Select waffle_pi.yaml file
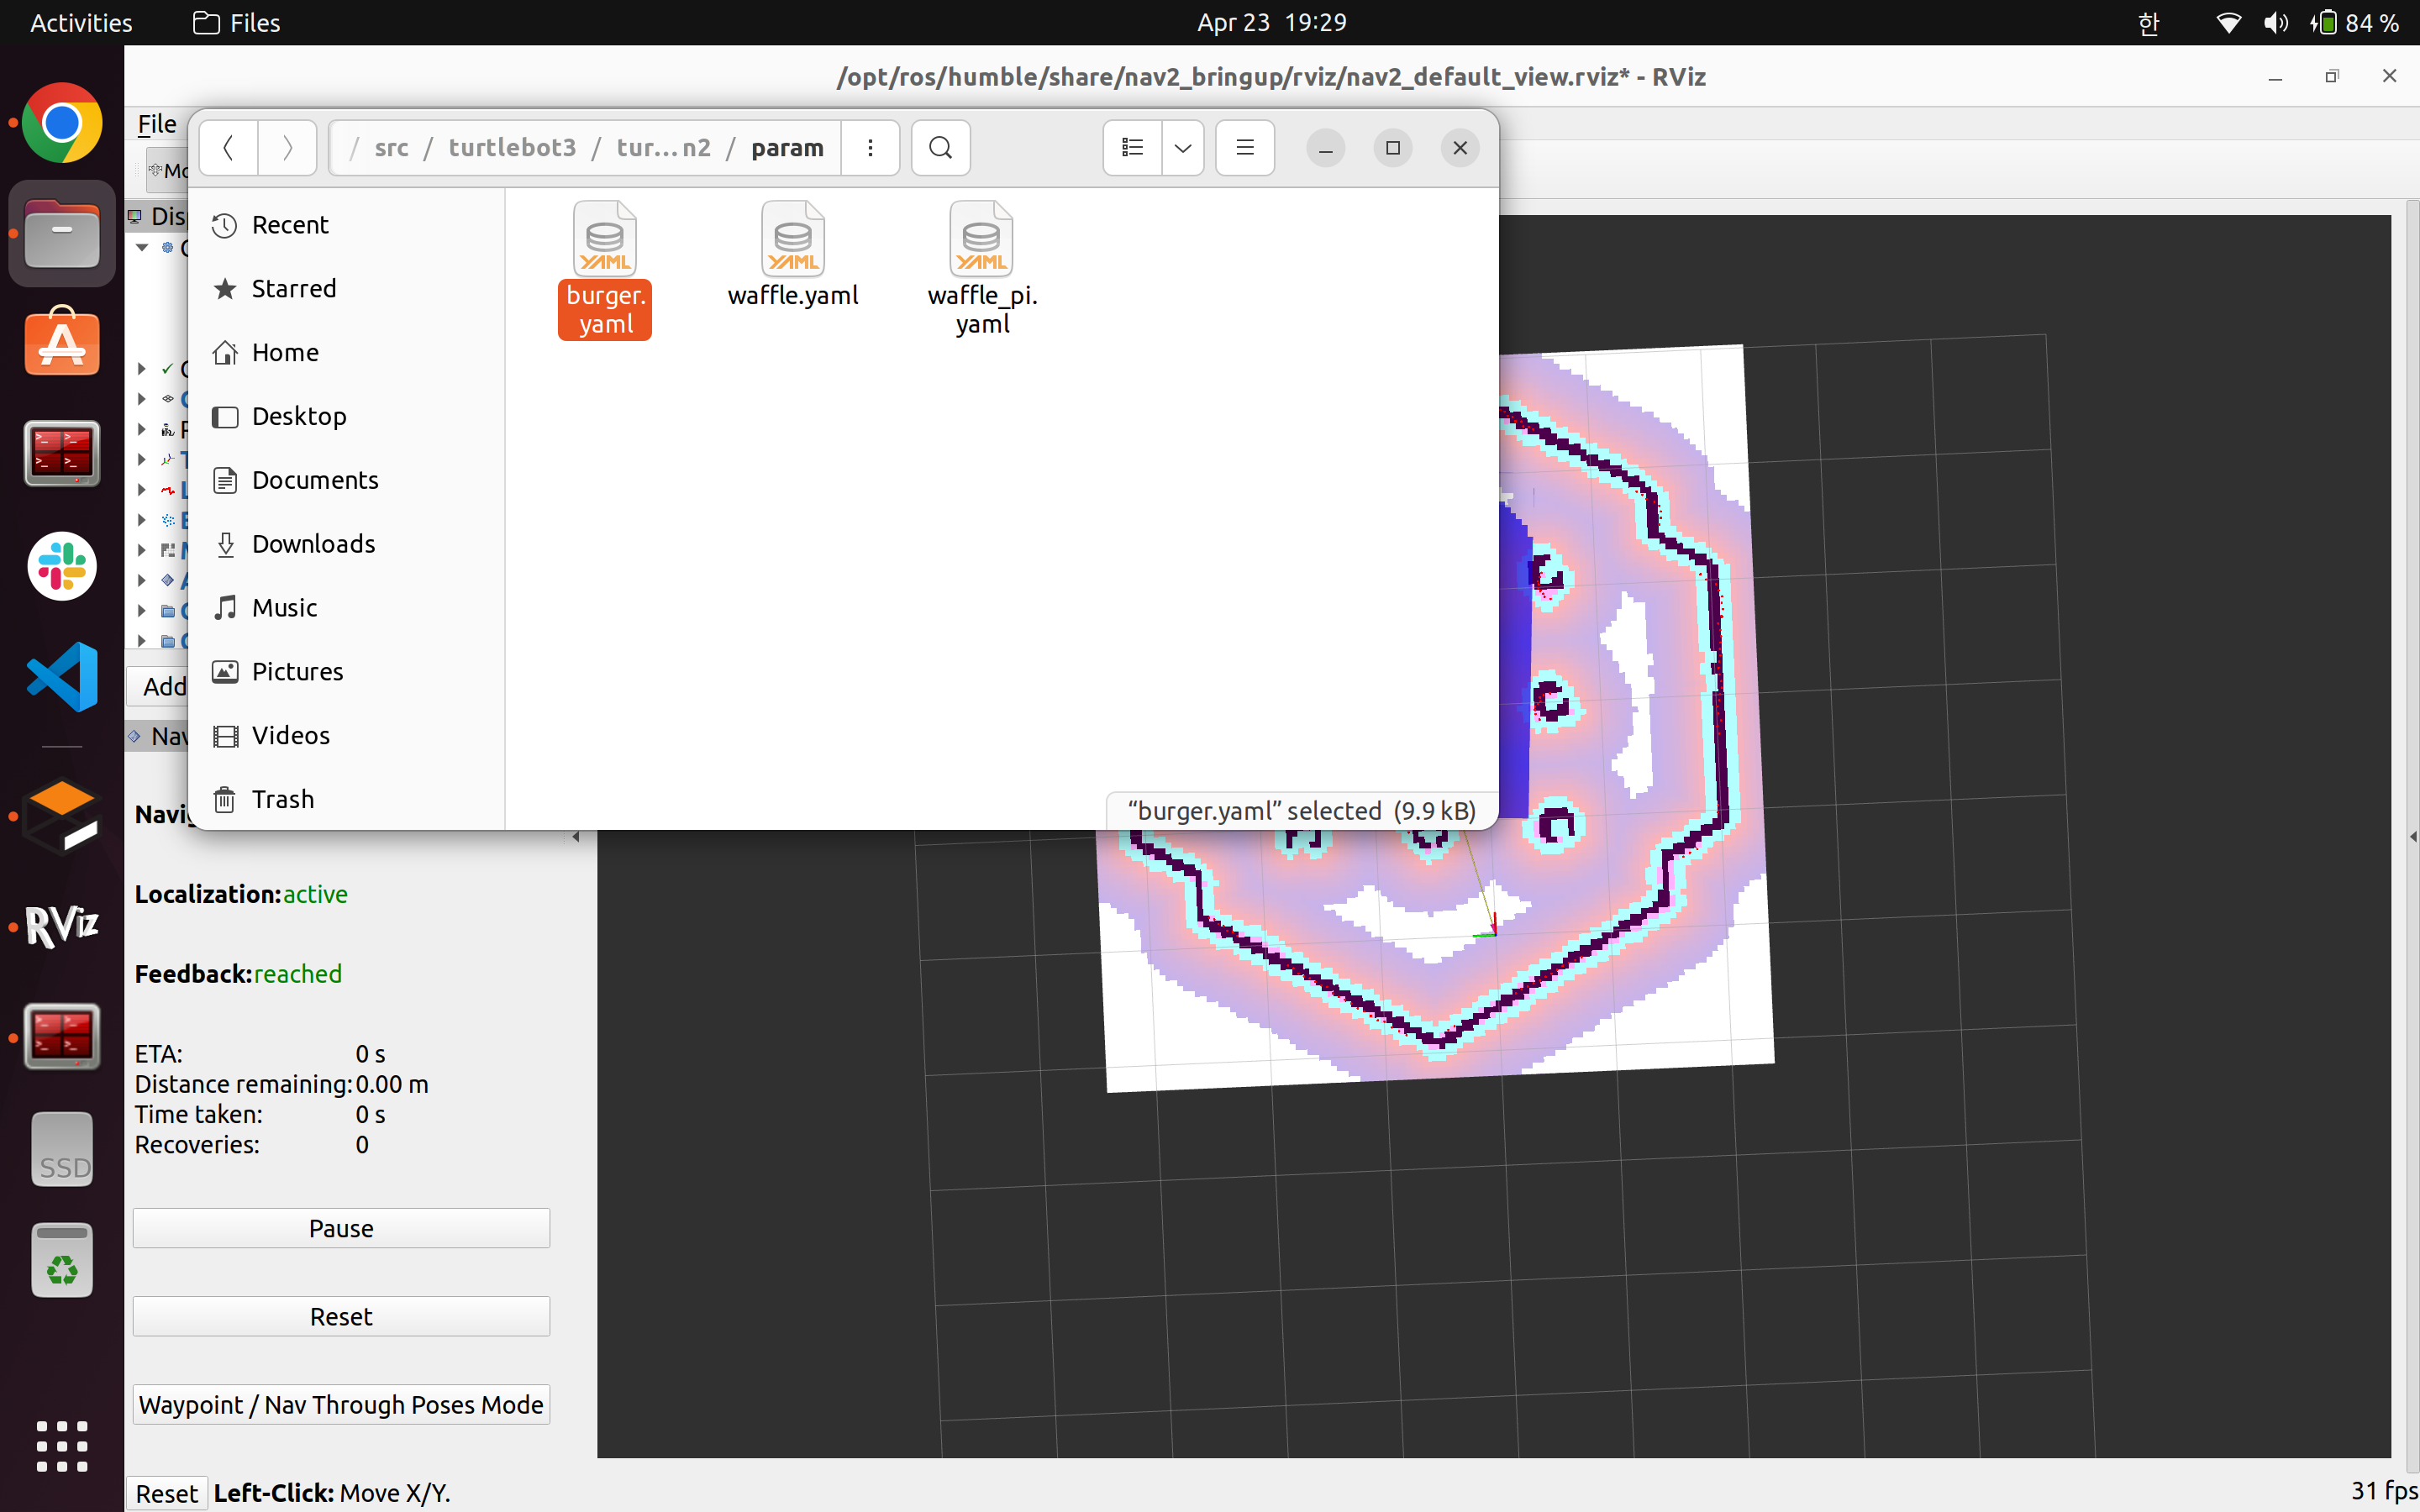Viewport: 2420px width, 1512px height. click(981, 267)
